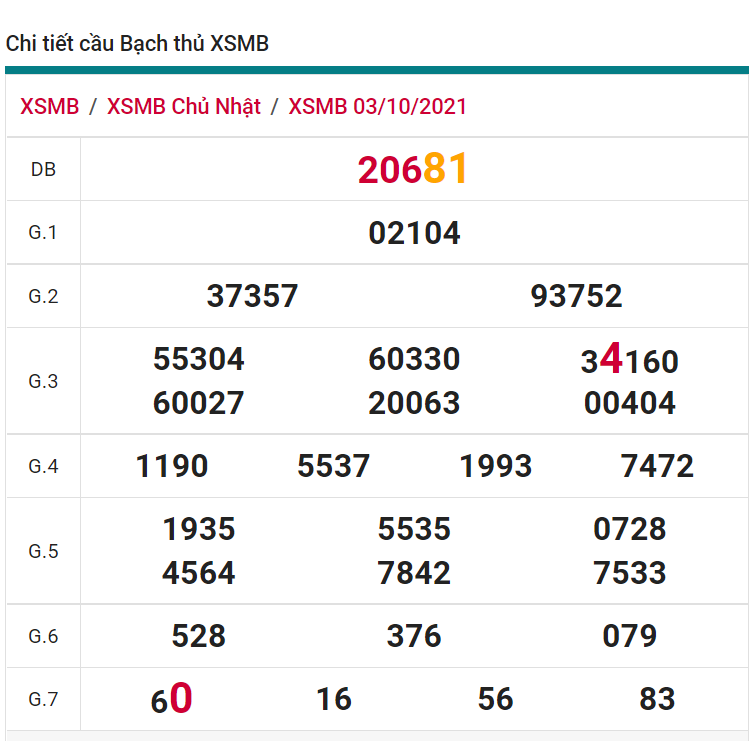The height and width of the screenshot is (741, 751).
Task: Open the XSMB Chủ Nhật link
Action: [x=184, y=107]
